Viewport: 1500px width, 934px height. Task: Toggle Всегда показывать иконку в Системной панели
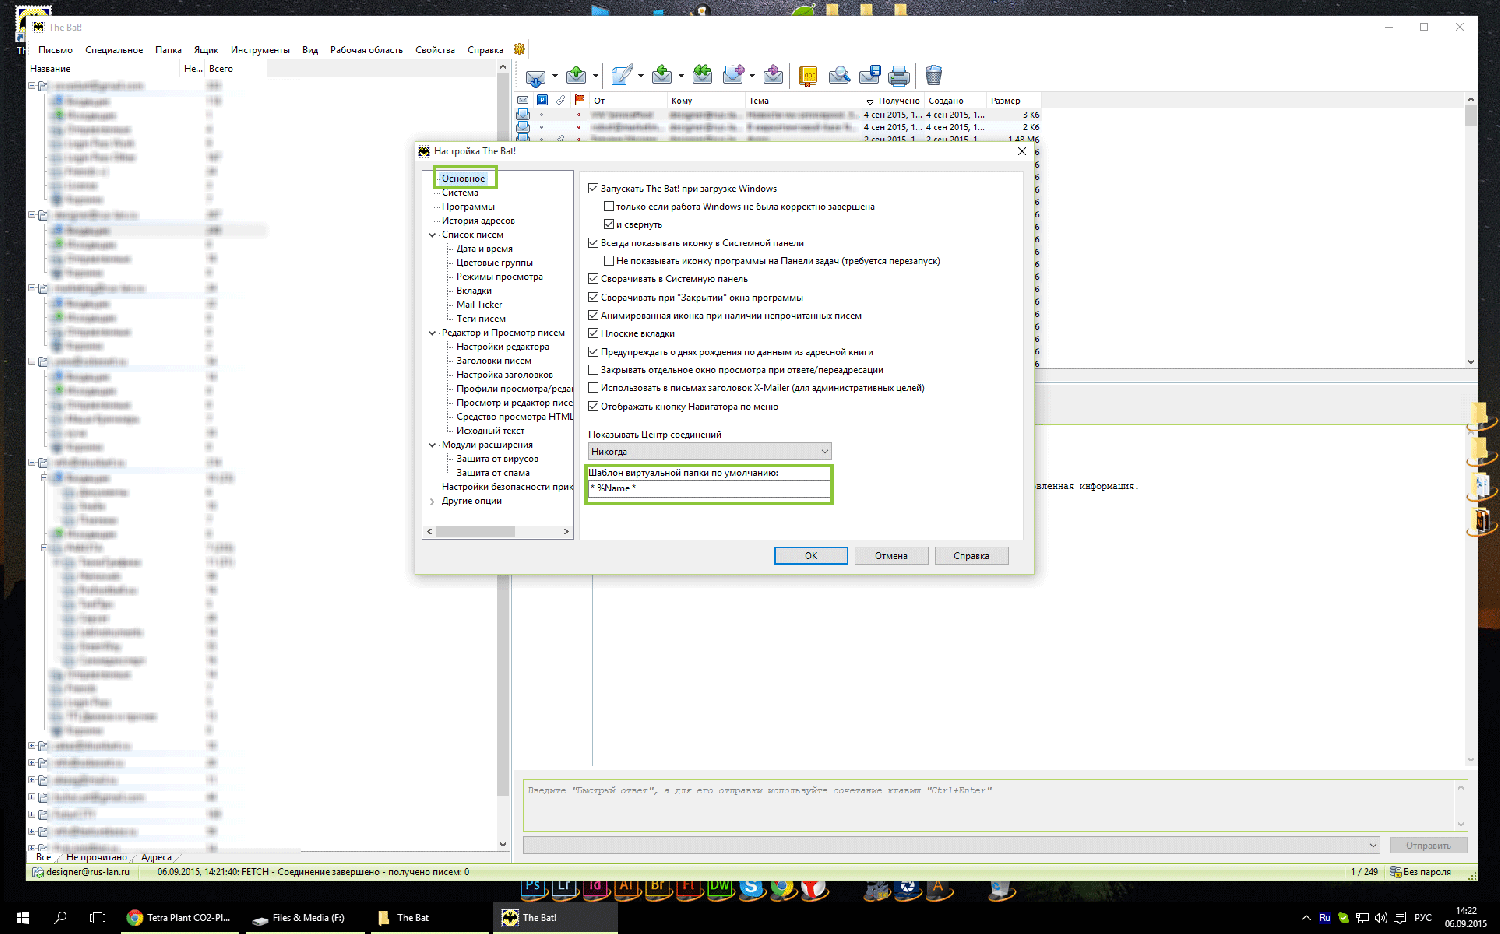(593, 242)
